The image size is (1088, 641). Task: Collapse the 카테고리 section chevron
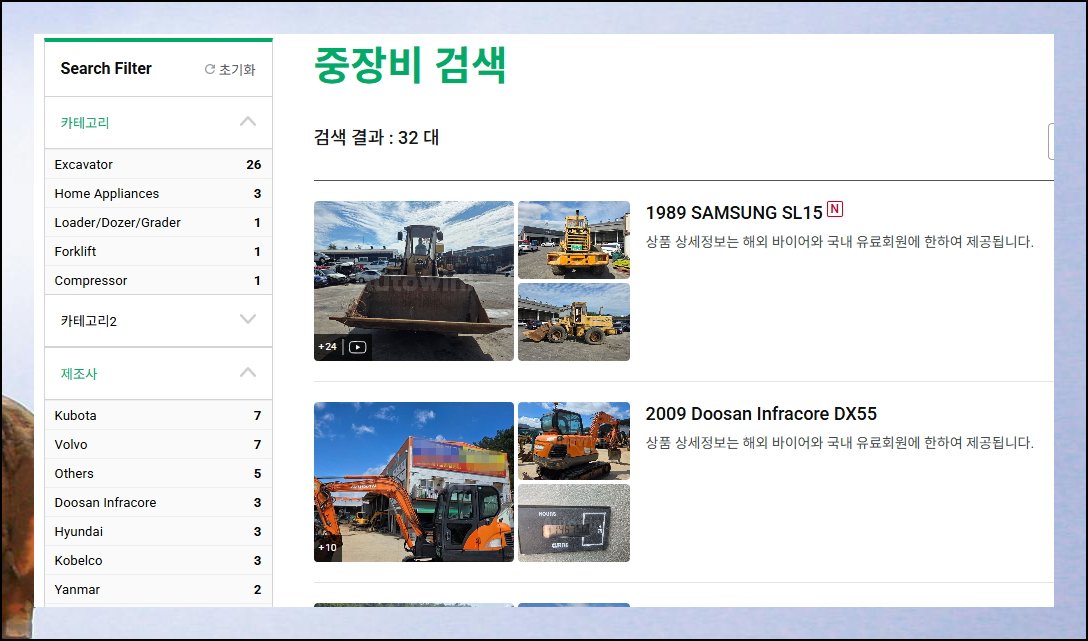click(x=248, y=122)
